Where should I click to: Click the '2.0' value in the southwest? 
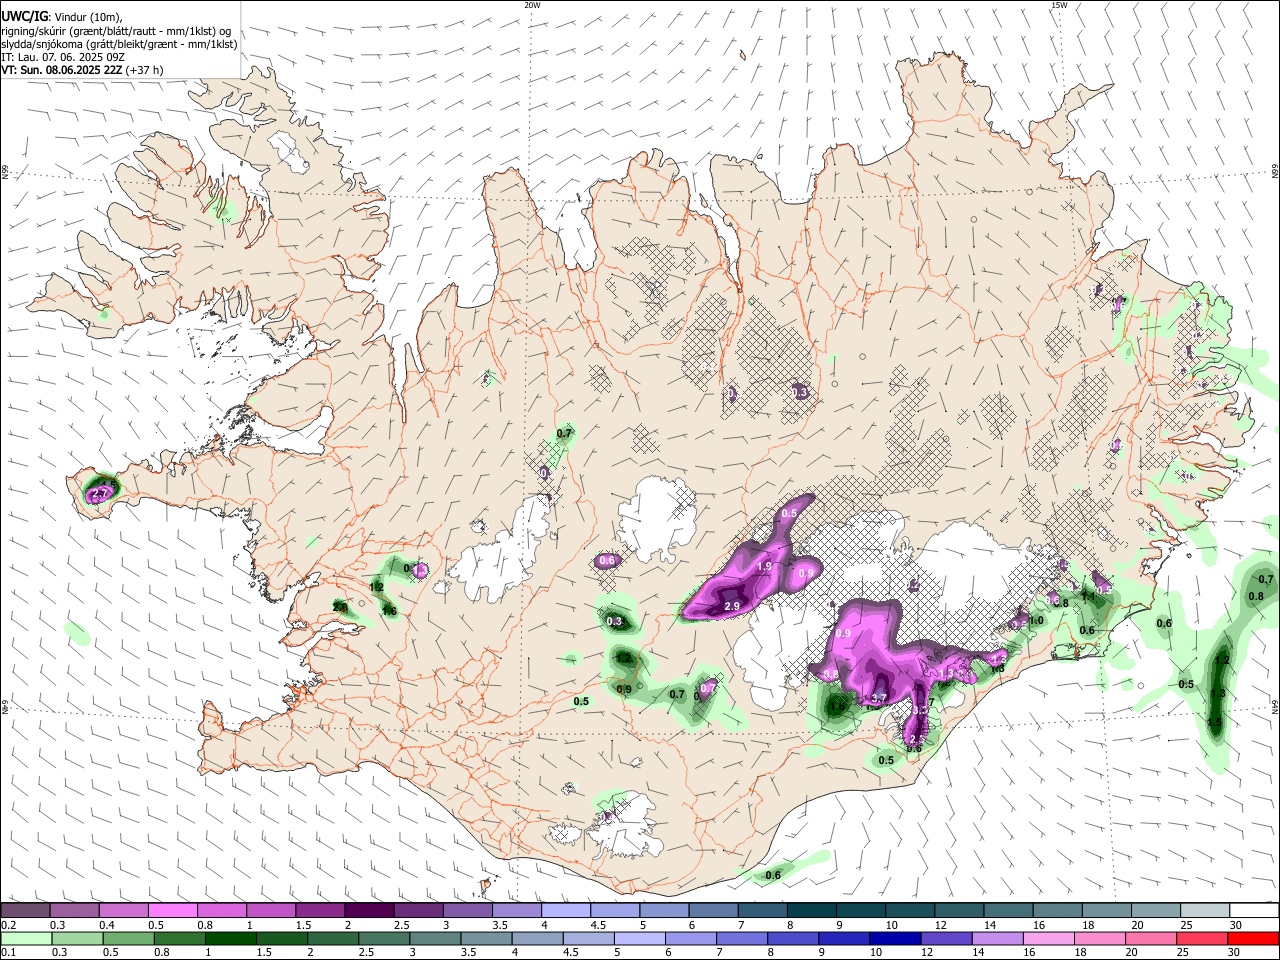click(x=340, y=607)
